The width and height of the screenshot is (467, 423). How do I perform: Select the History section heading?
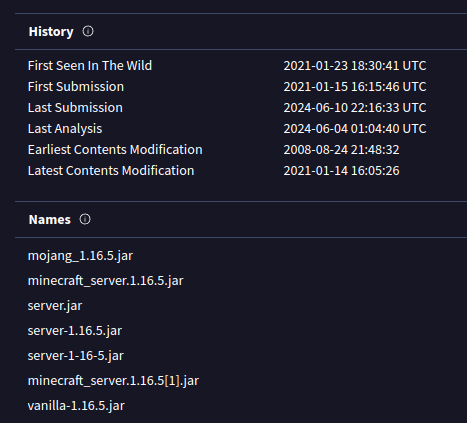pyautogui.click(x=51, y=32)
